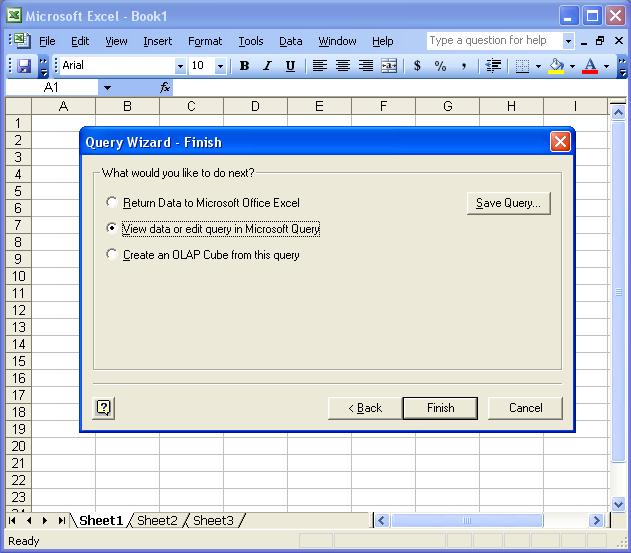The width and height of the screenshot is (631, 553).
Task: Apply Currency style with the dollar icon
Action: [x=417, y=66]
